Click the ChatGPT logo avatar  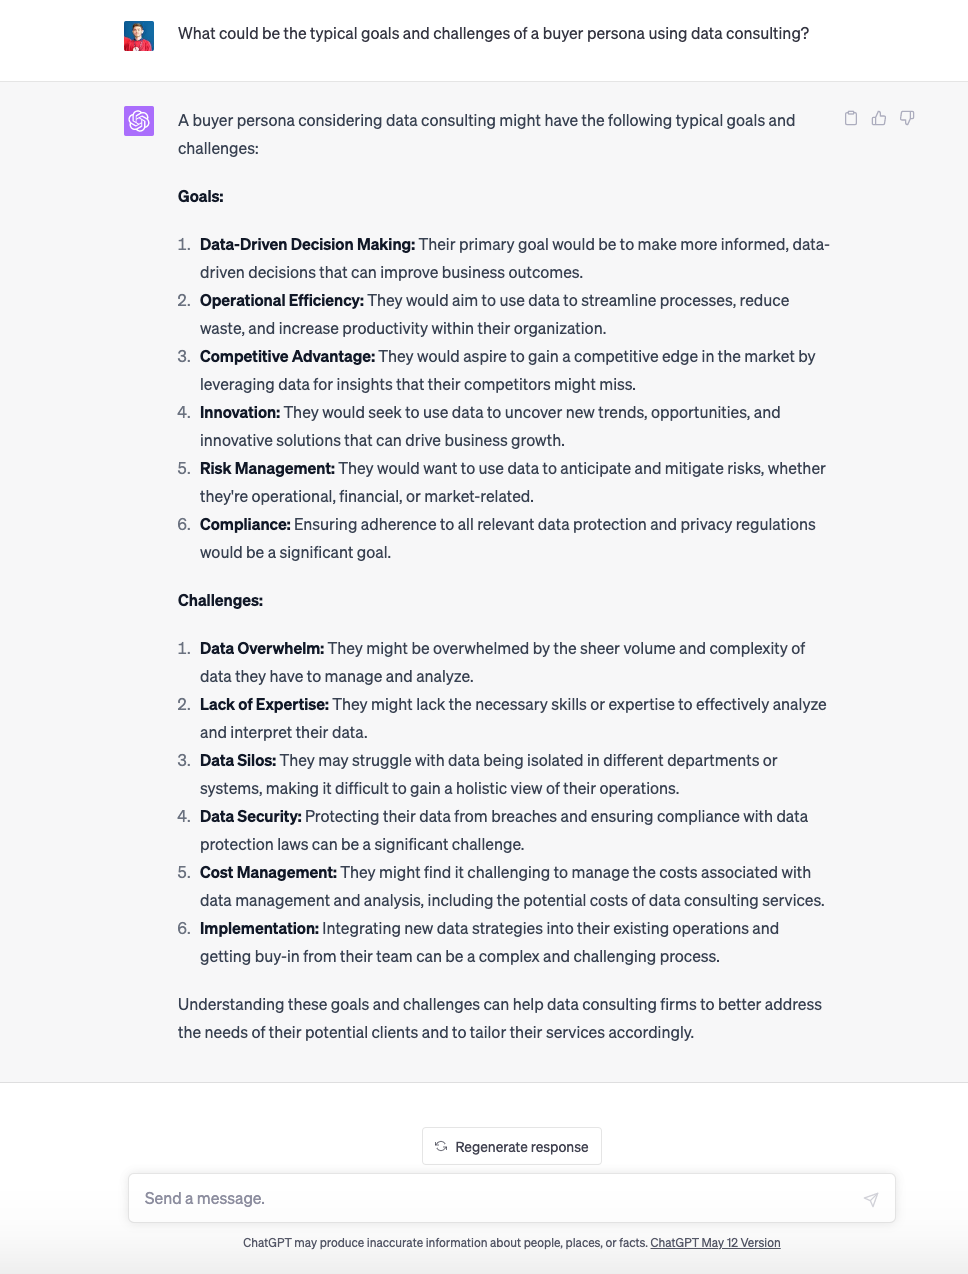[x=139, y=121]
